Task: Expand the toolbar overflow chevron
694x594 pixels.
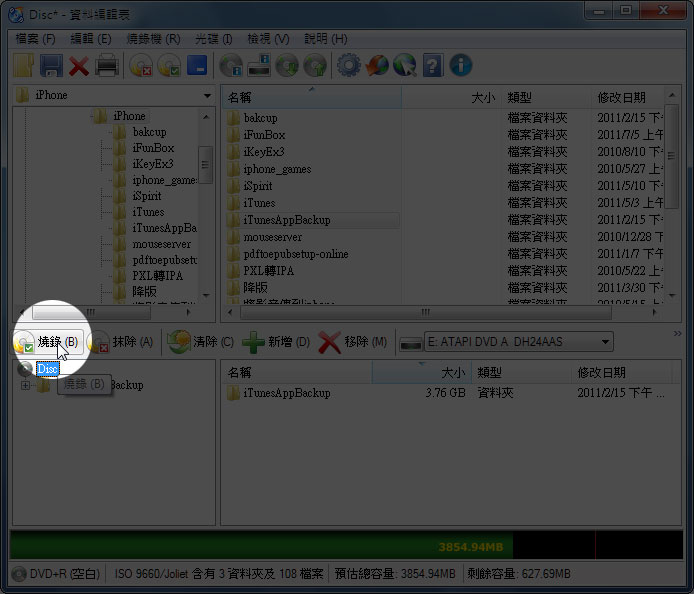Action: coord(677,334)
